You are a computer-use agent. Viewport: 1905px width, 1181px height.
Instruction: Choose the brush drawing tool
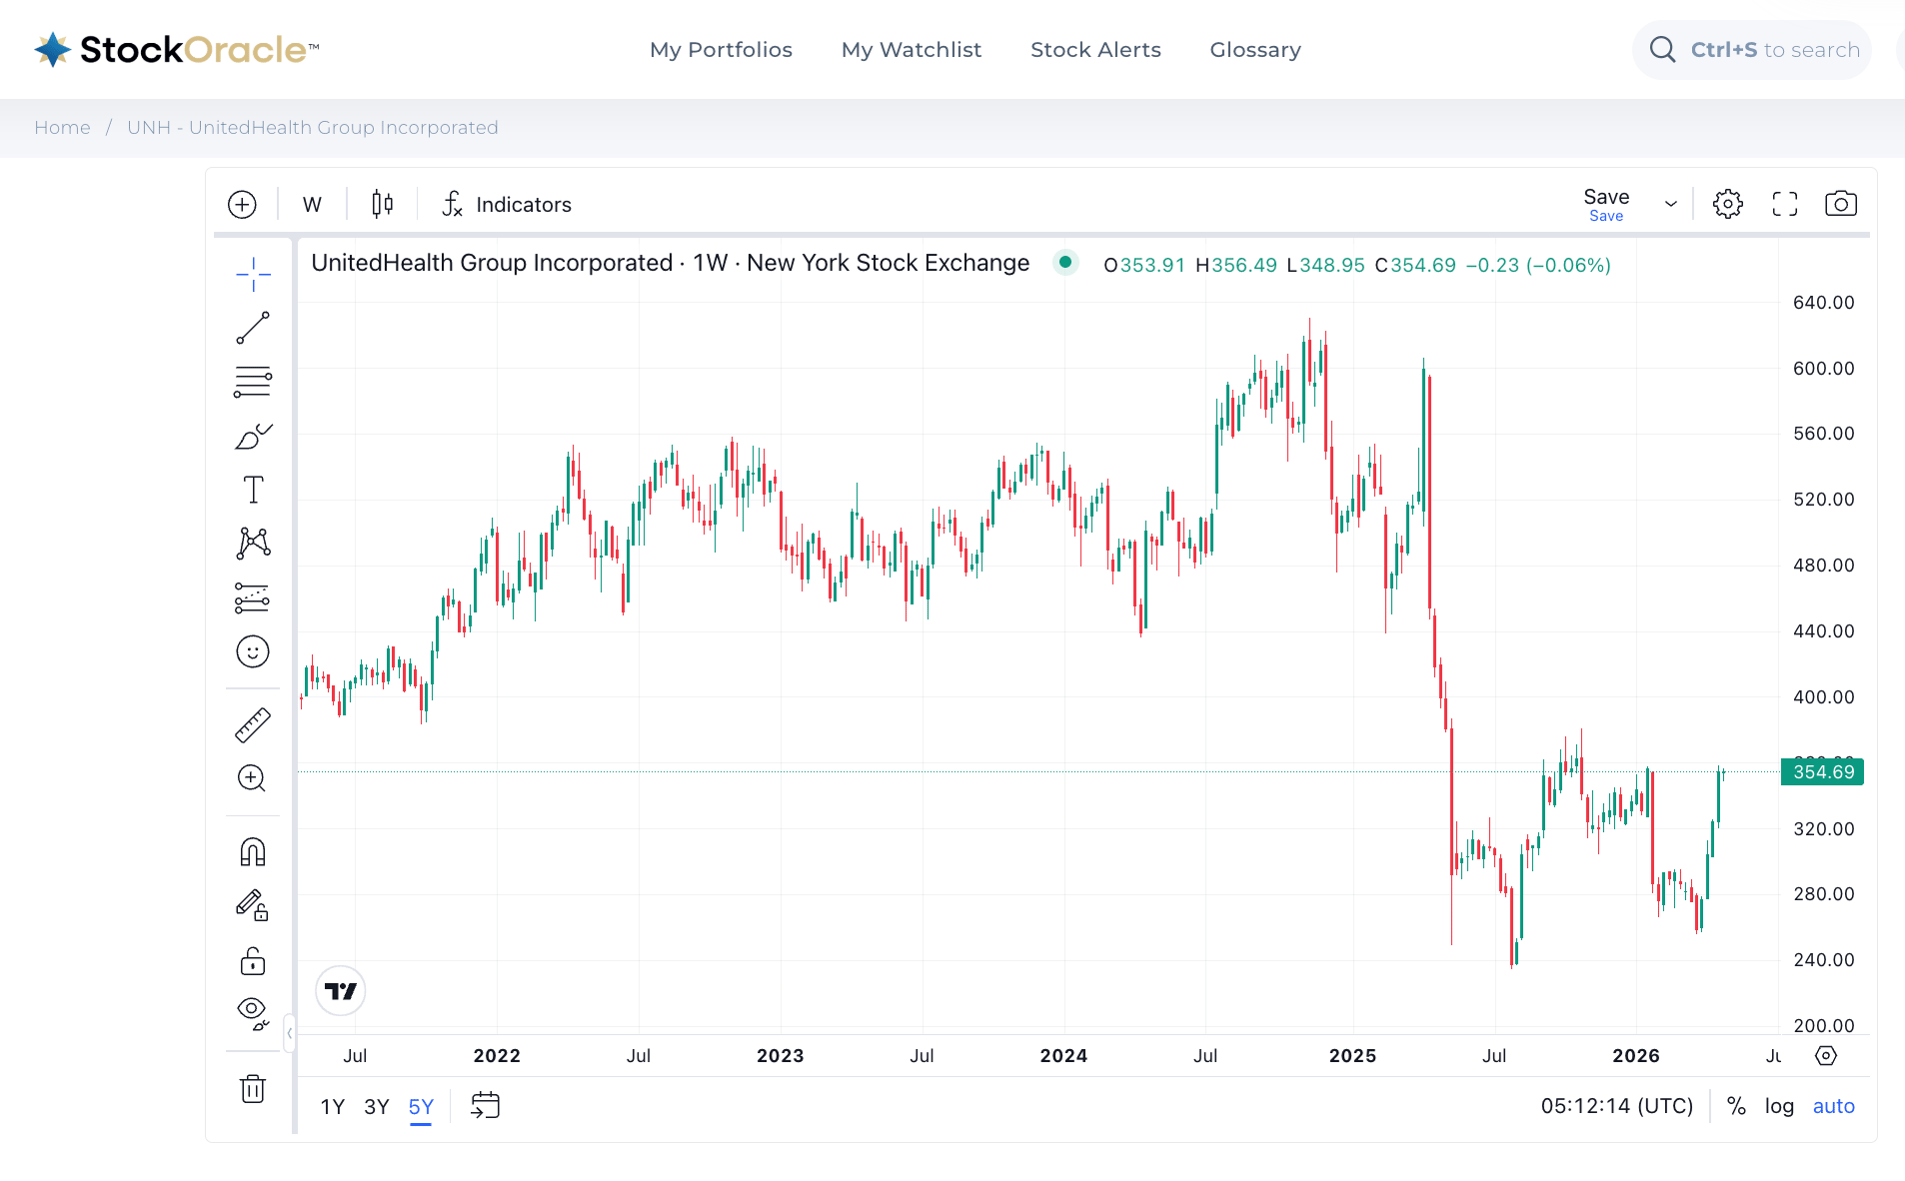(x=252, y=437)
